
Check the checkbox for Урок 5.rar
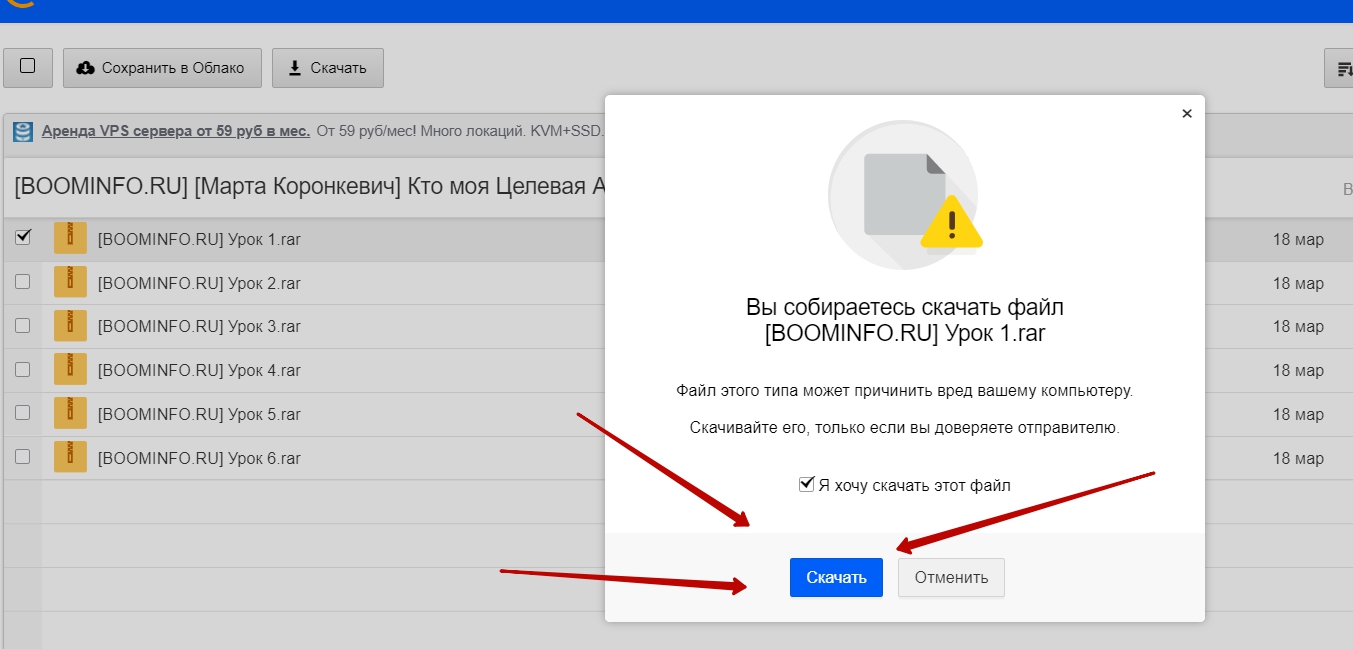tap(23, 413)
